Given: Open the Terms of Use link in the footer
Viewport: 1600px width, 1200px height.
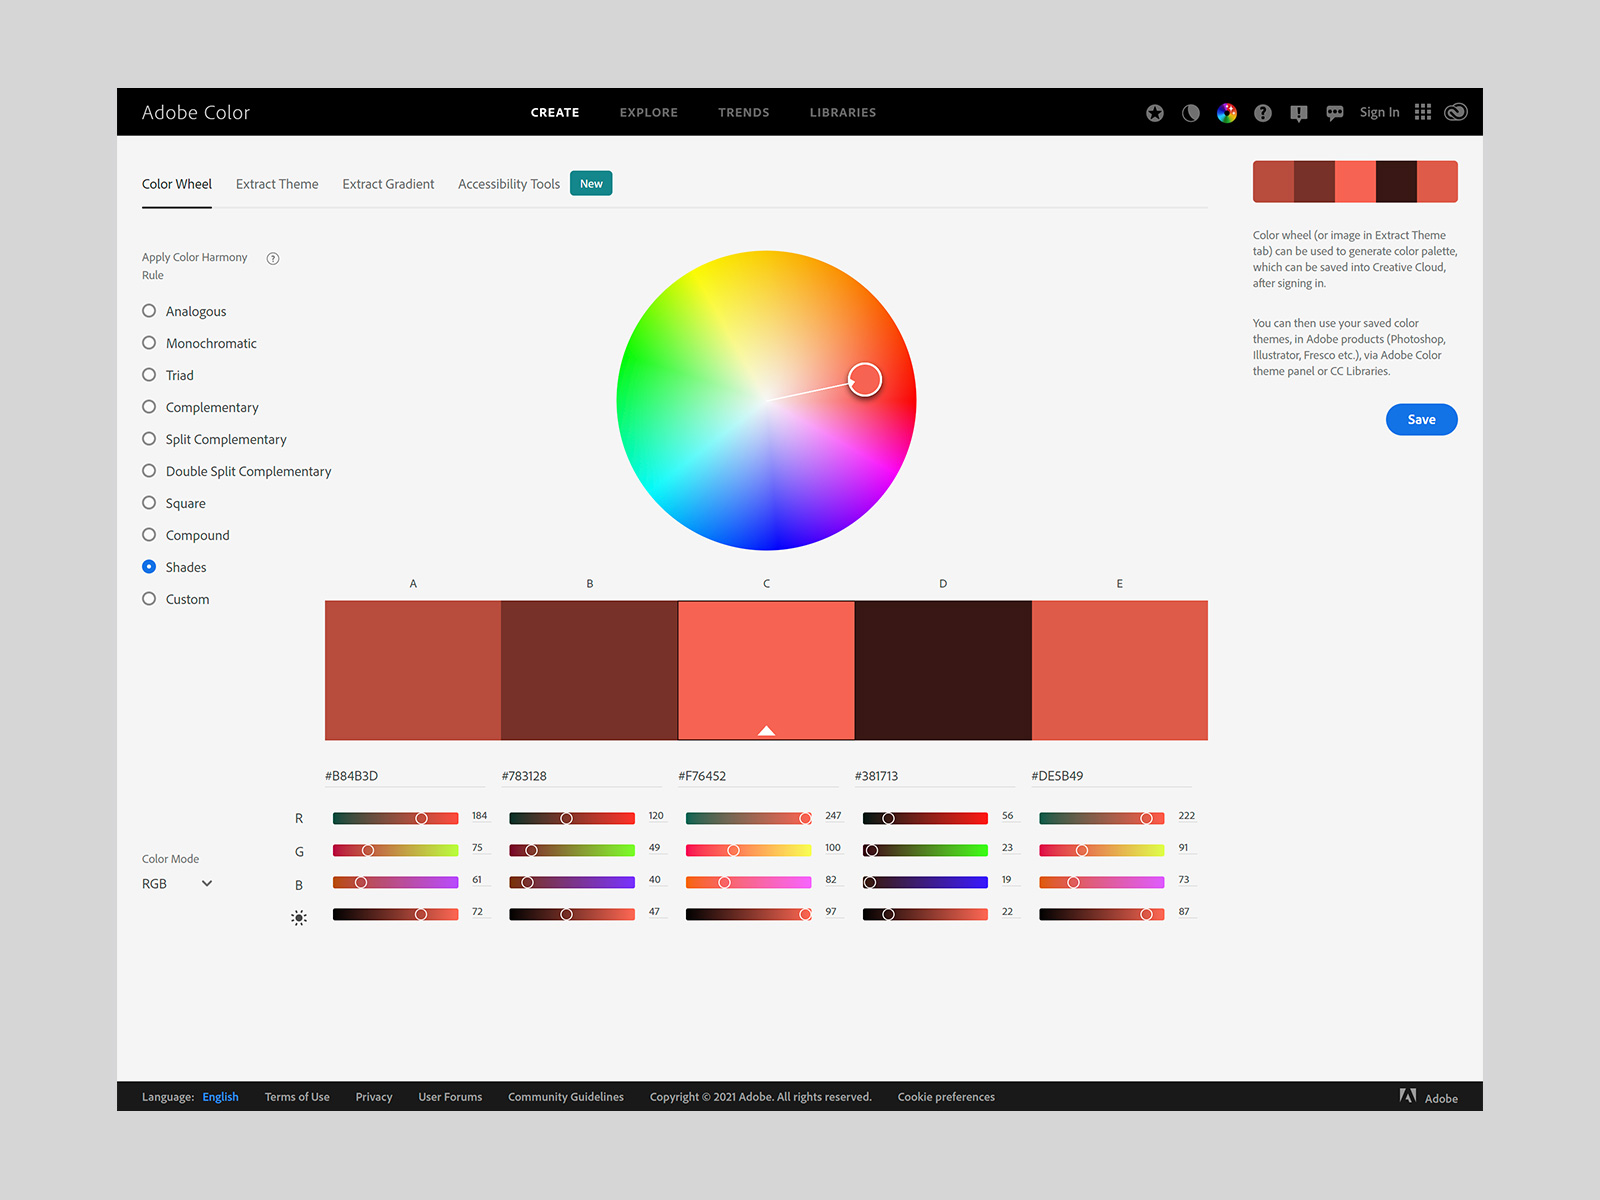Looking at the screenshot, I should [296, 1096].
